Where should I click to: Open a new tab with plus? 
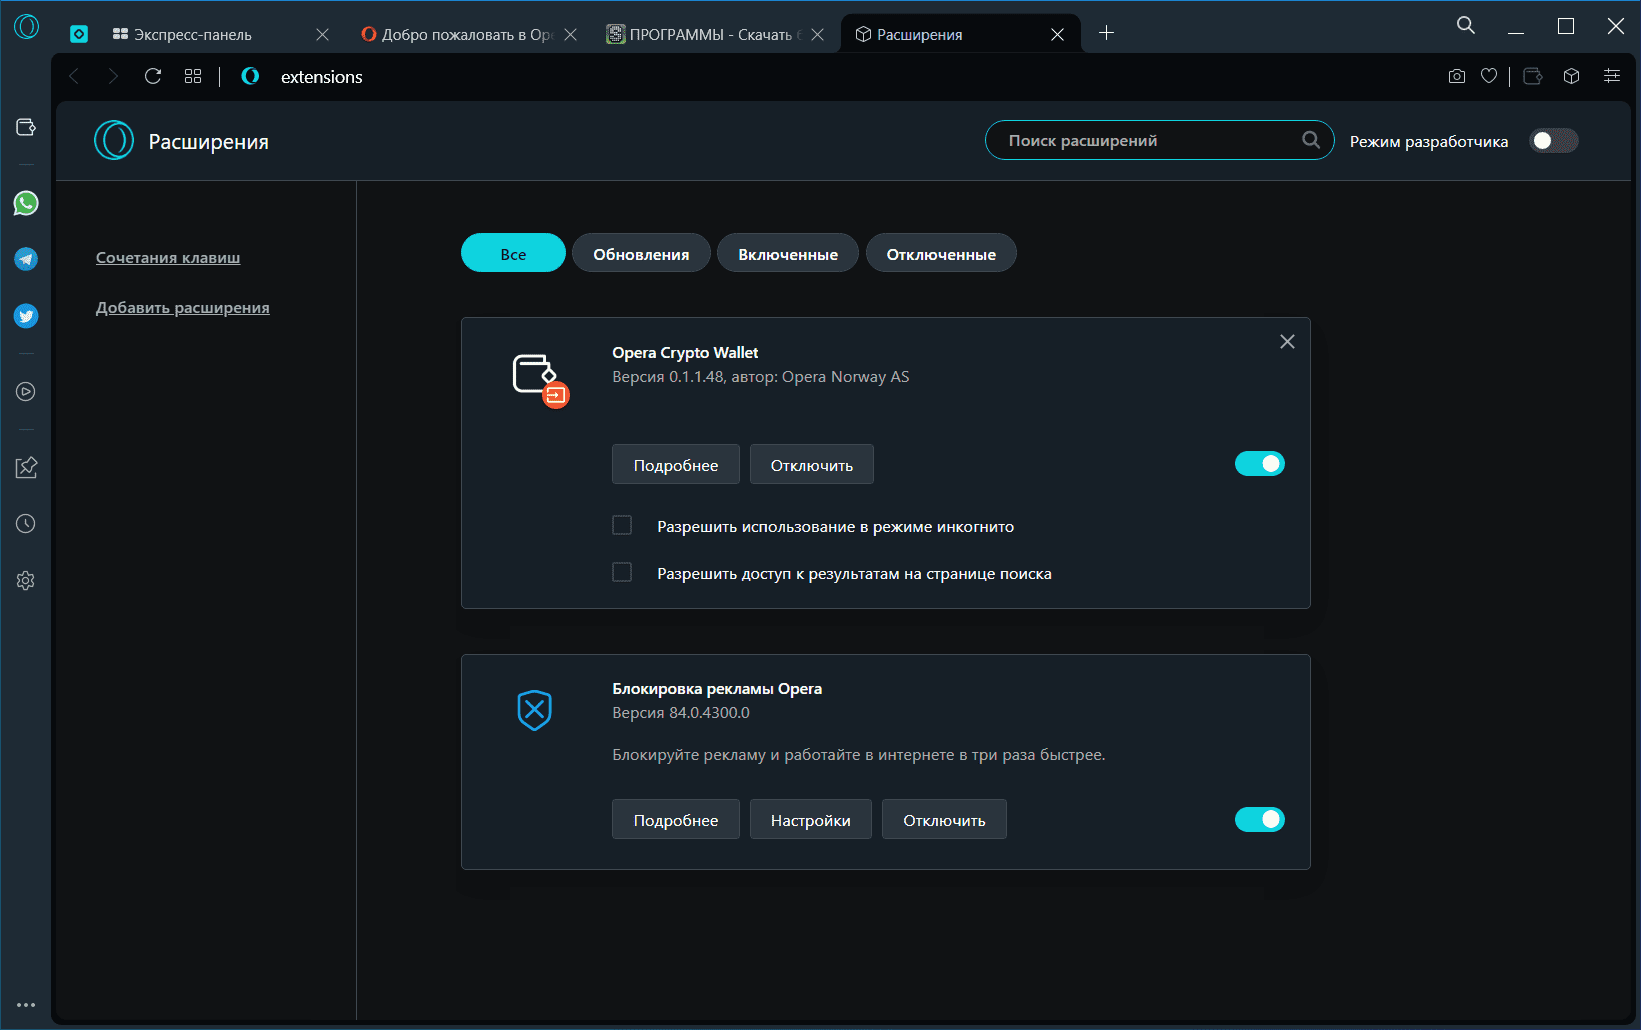tap(1106, 33)
